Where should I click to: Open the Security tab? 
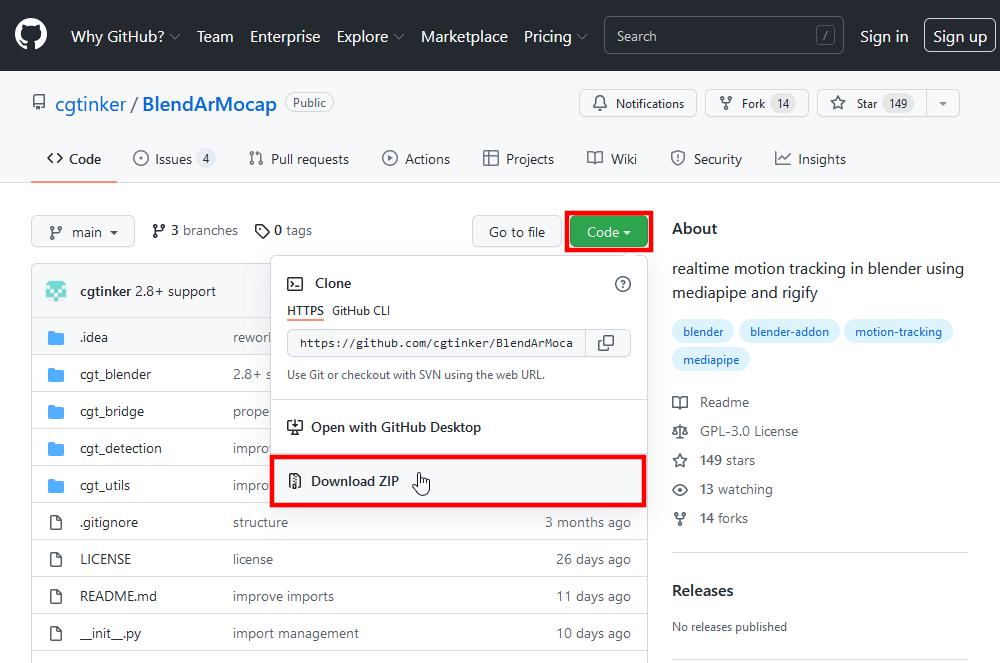706,159
